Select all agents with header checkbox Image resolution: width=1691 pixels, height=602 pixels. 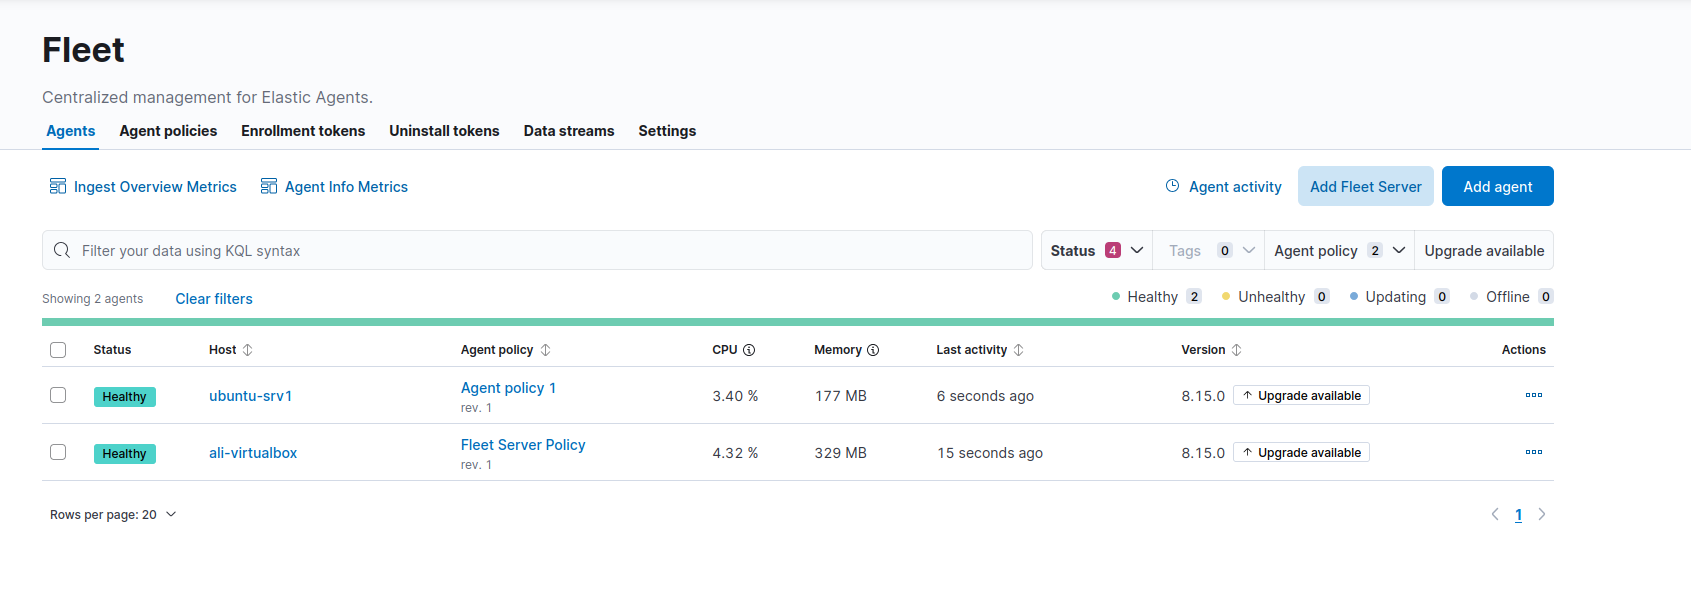pyautogui.click(x=58, y=350)
